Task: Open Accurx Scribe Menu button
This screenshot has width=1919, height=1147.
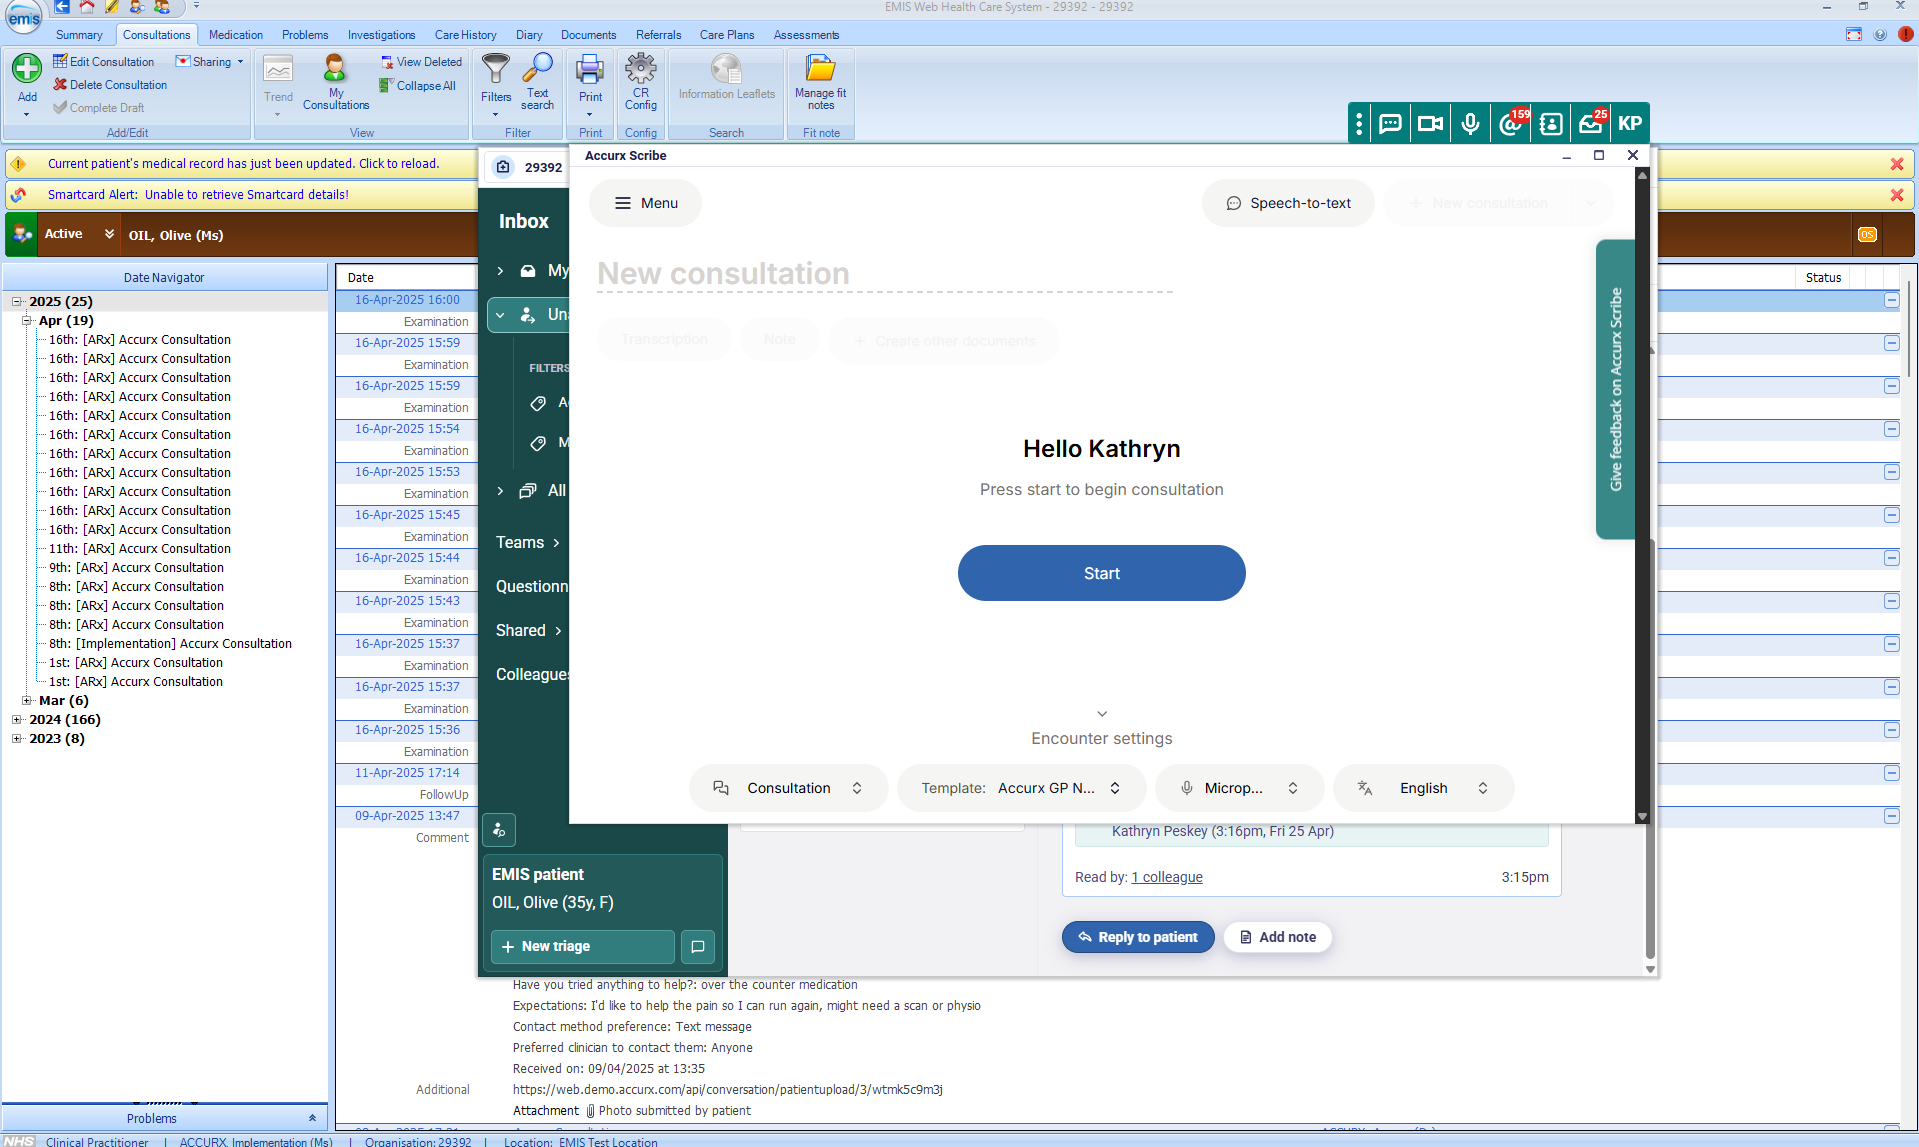Action: click(645, 203)
